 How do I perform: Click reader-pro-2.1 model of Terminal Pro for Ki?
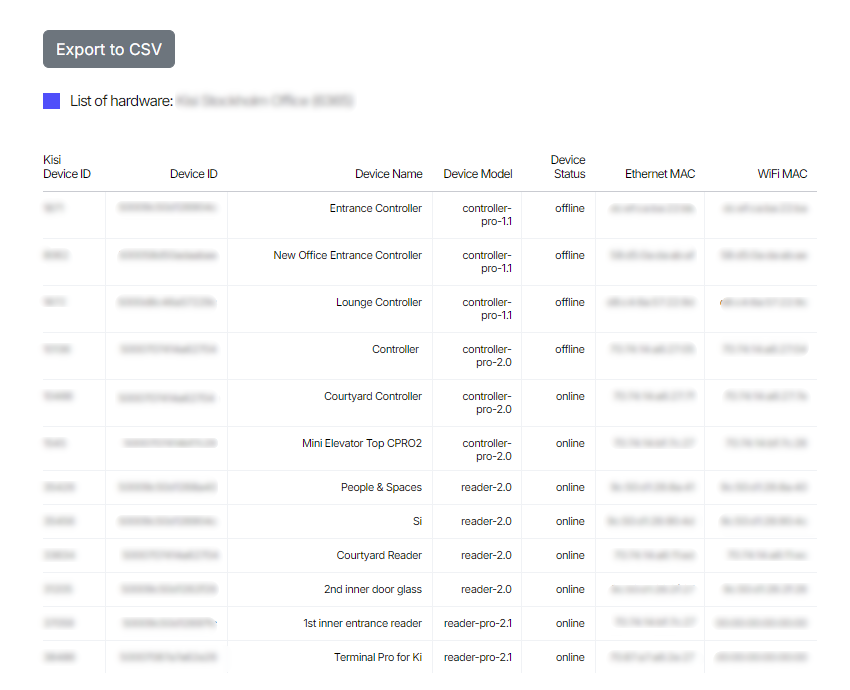click(x=478, y=657)
